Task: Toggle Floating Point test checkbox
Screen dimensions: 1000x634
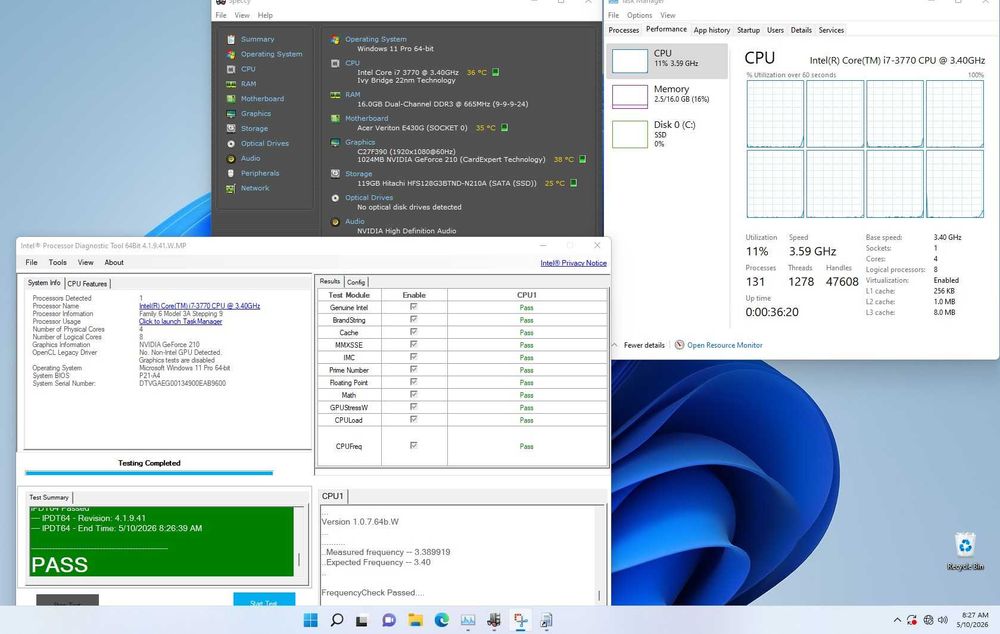Action: 413,382
